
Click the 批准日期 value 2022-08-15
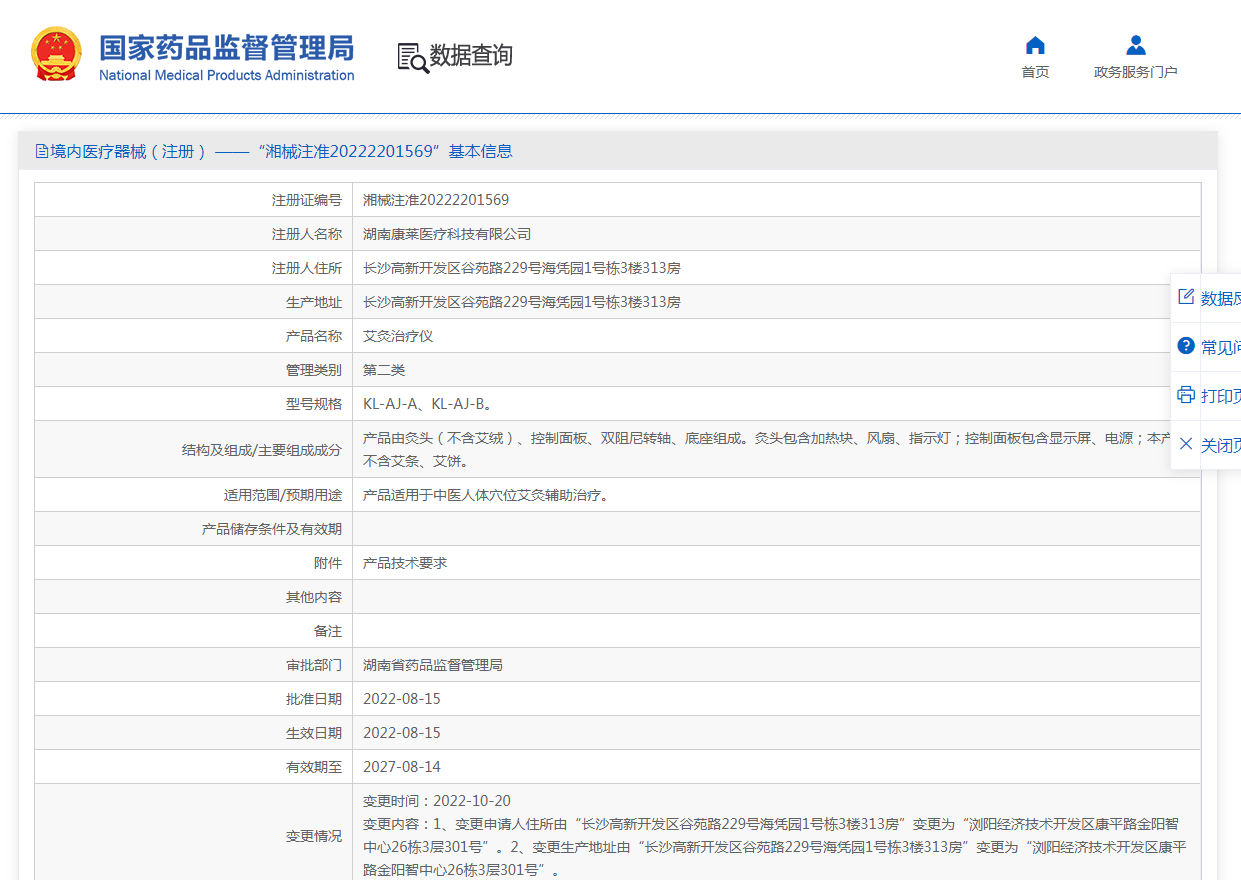402,699
